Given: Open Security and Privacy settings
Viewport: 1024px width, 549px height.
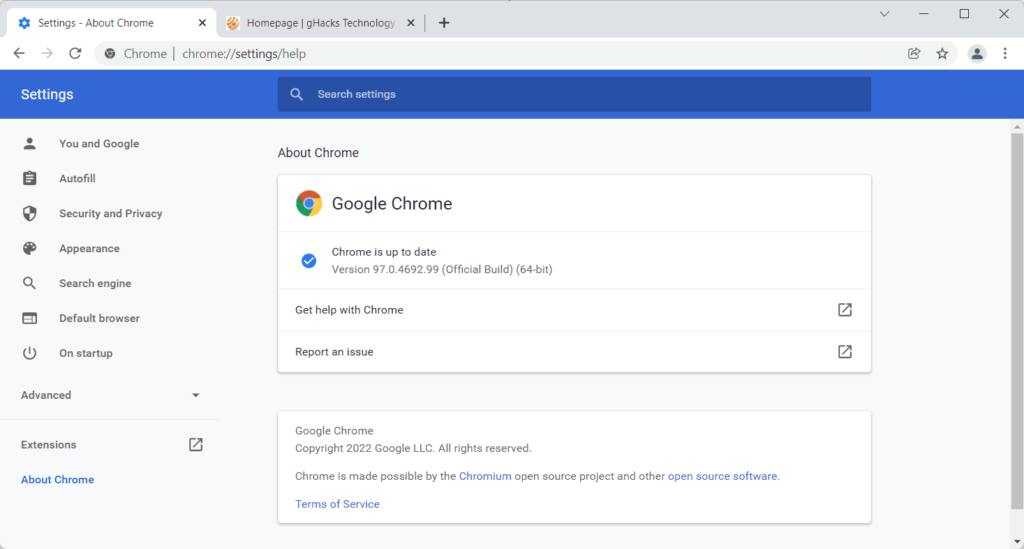Looking at the screenshot, I should 110,213.
